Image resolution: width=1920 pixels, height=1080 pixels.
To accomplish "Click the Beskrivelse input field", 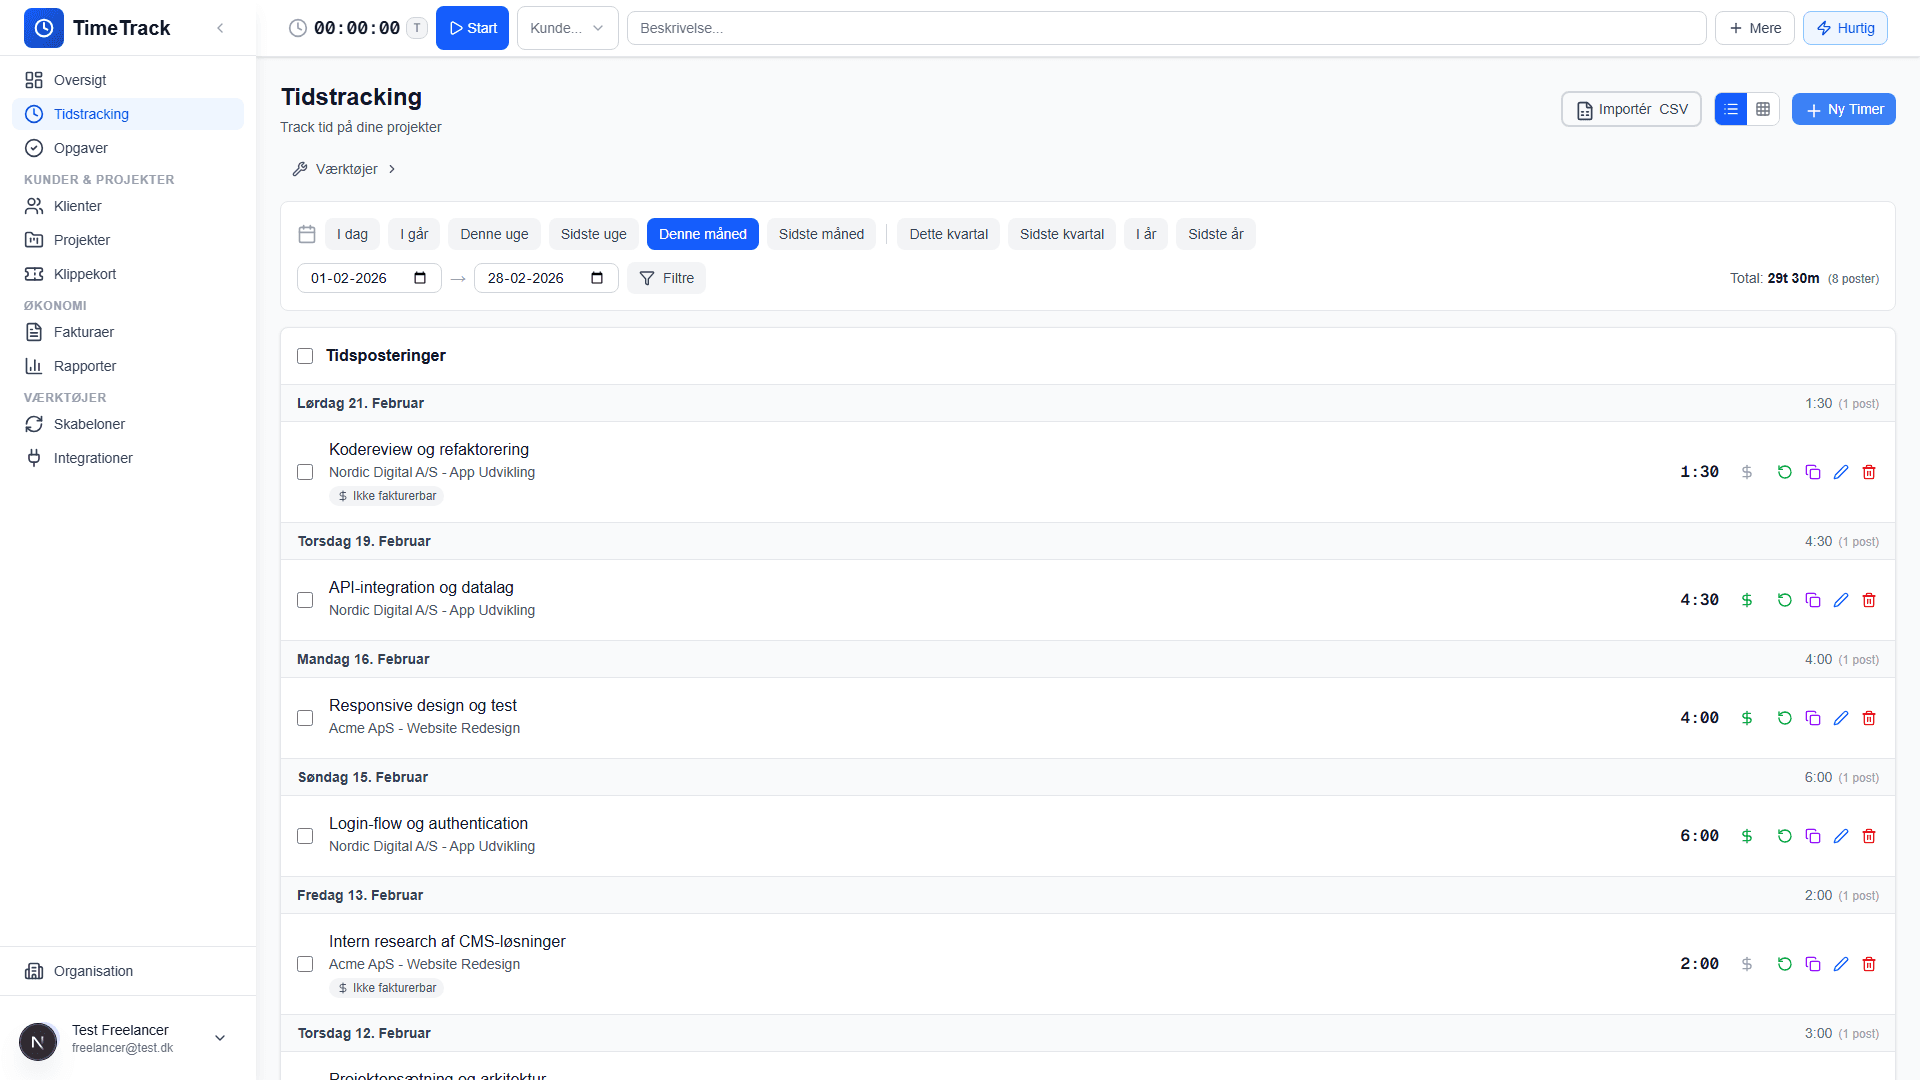I will click(x=1166, y=28).
